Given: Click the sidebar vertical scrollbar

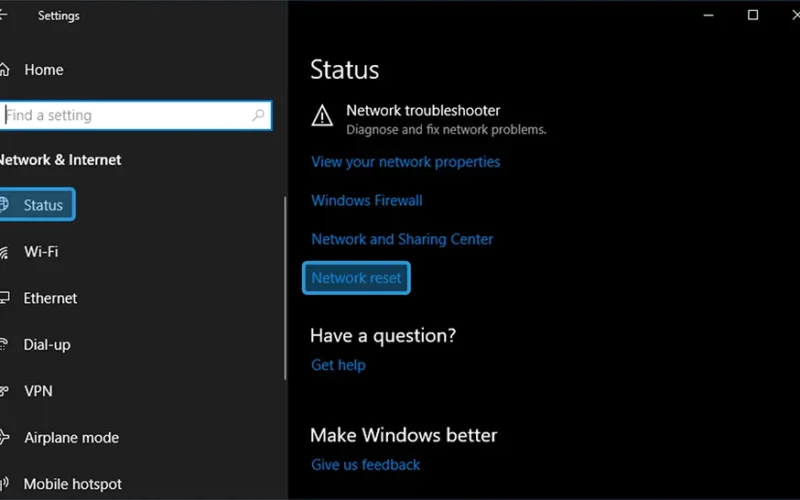Looking at the screenshot, I should pos(285,288).
